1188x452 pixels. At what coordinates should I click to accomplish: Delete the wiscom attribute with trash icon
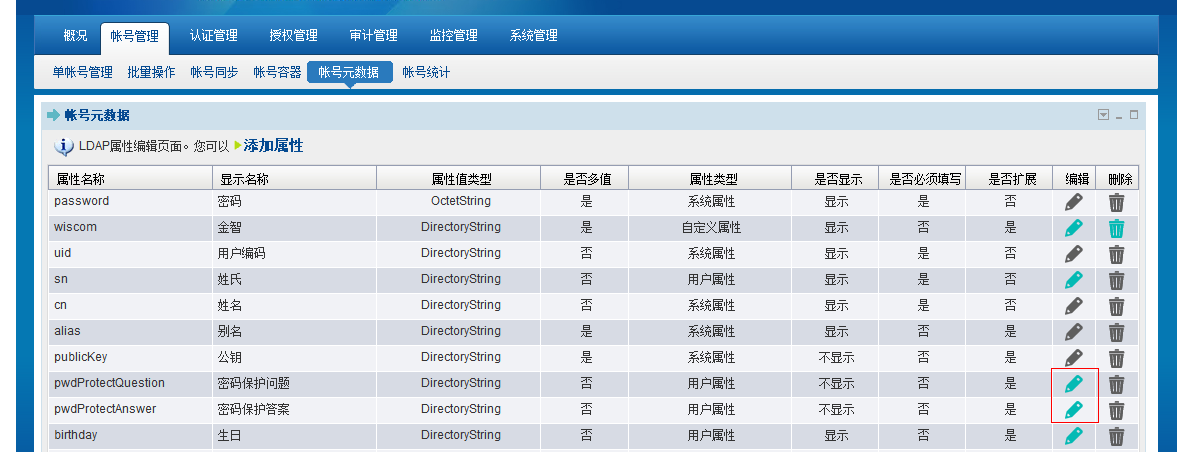click(1117, 228)
